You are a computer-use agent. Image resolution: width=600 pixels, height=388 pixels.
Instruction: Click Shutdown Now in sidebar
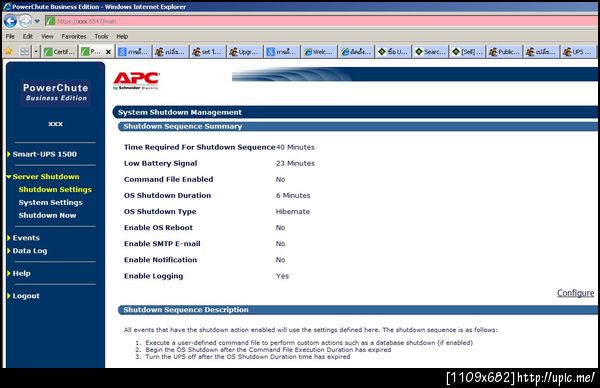click(47, 215)
